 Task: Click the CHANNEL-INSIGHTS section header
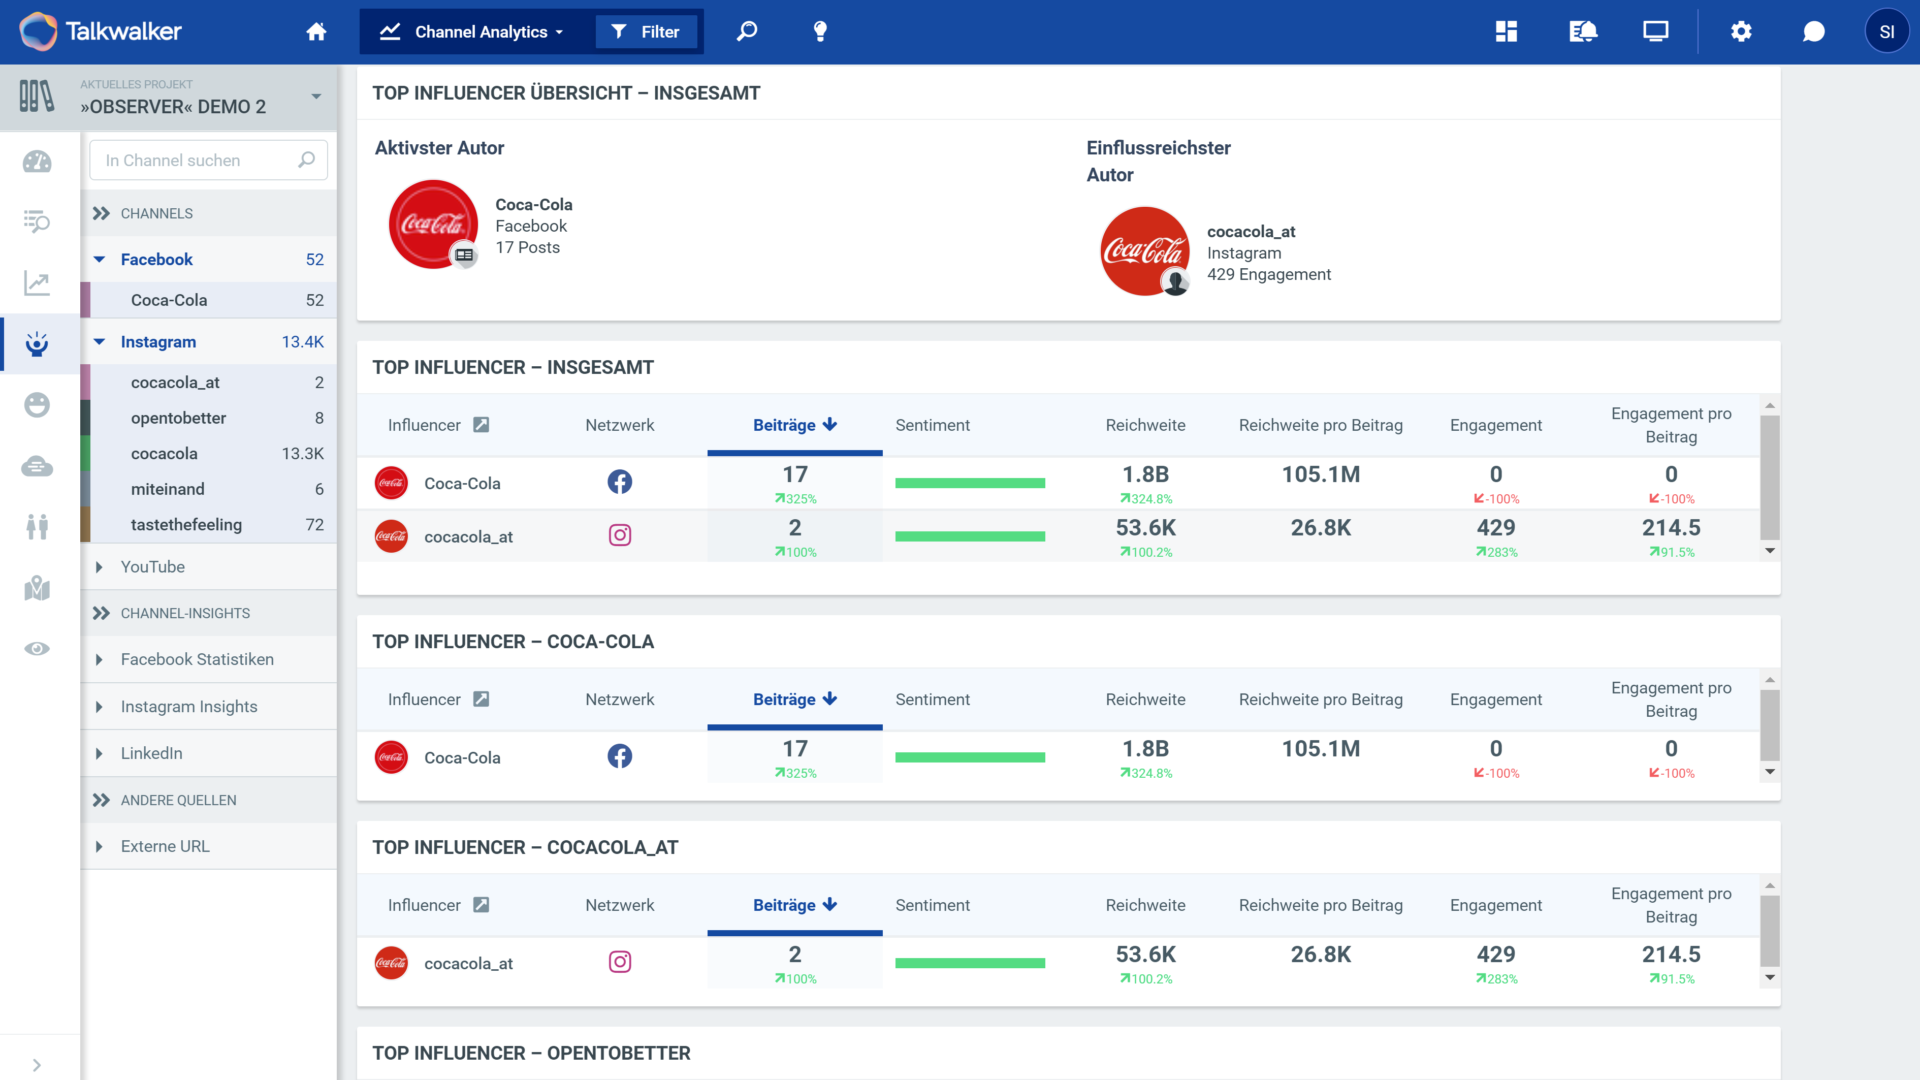click(x=208, y=613)
